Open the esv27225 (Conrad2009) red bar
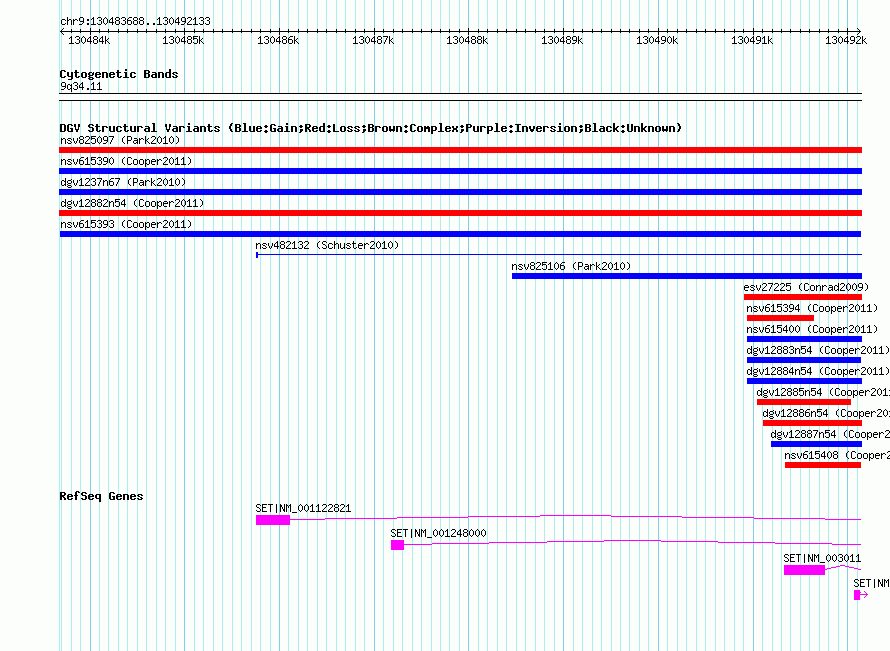 coord(803,297)
